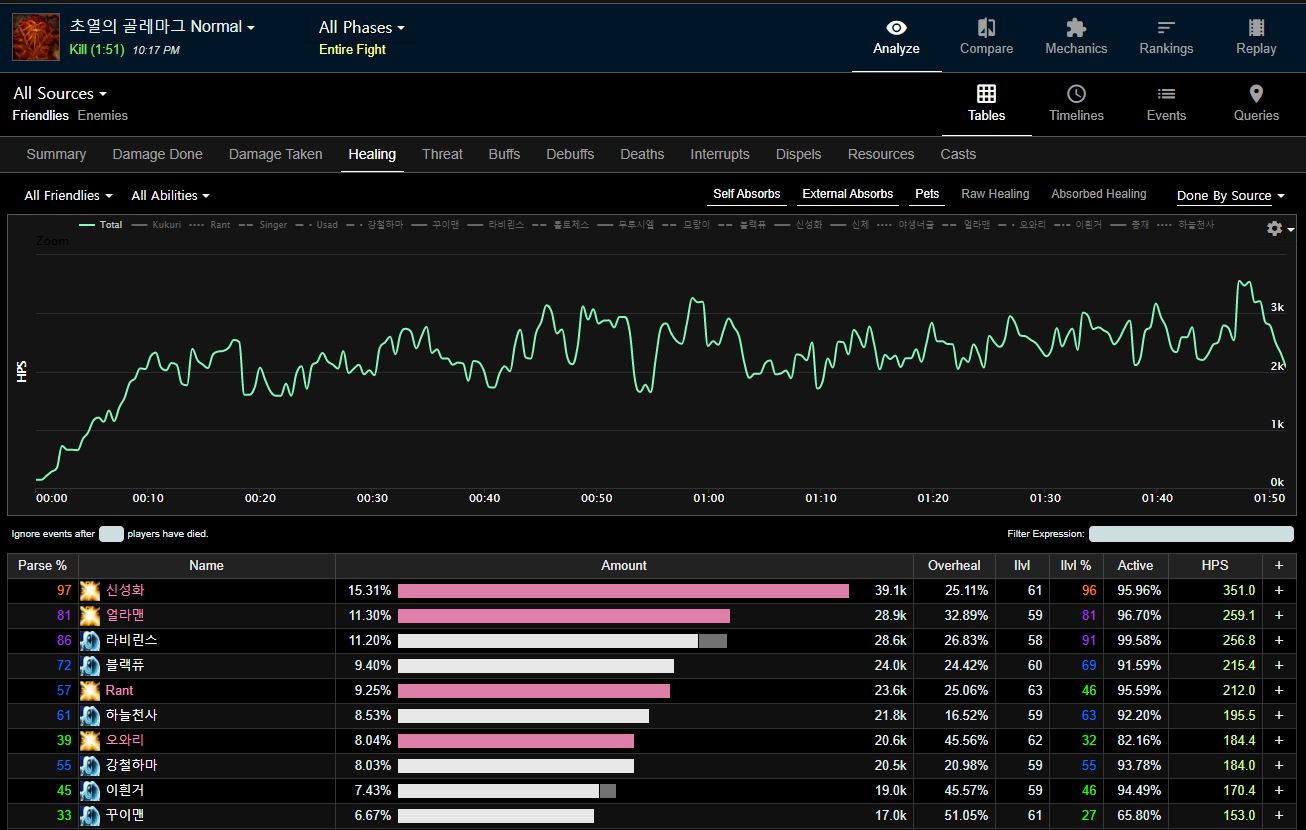Toggle the External Absorbs option
1306x830 pixels.
[847, 194]
